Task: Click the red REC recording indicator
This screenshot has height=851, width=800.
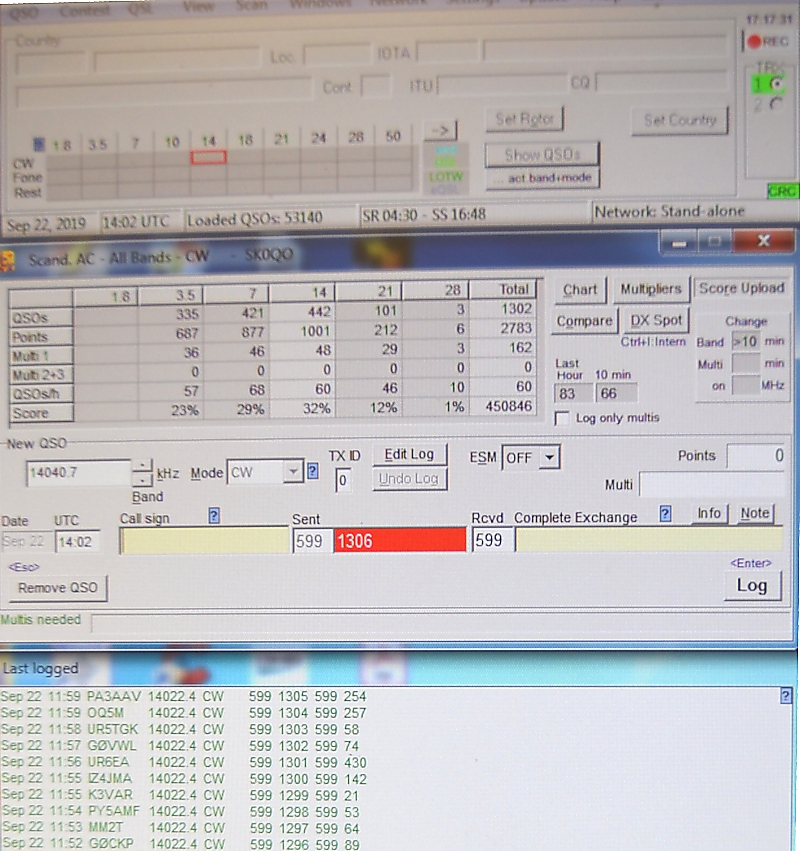Action: [768, 41]
